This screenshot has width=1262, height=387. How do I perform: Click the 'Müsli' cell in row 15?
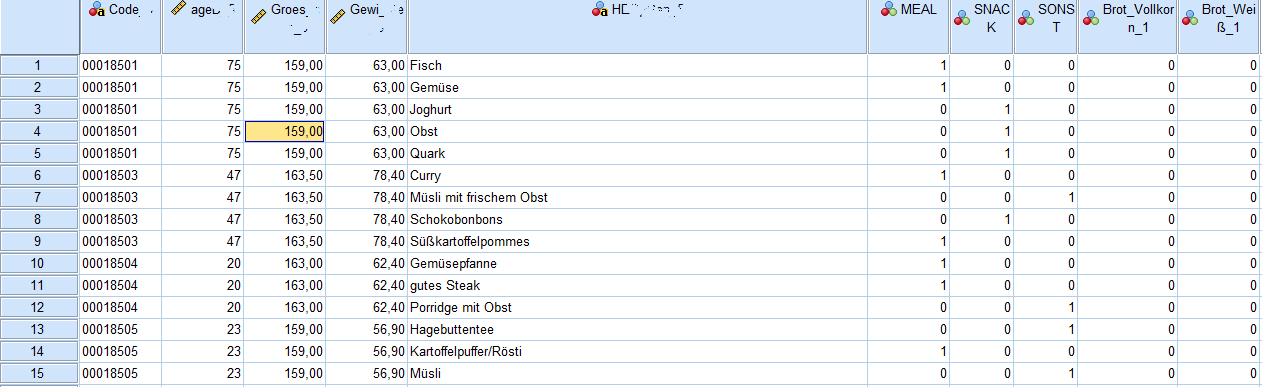pyautogui.click(x=637, y=374)
